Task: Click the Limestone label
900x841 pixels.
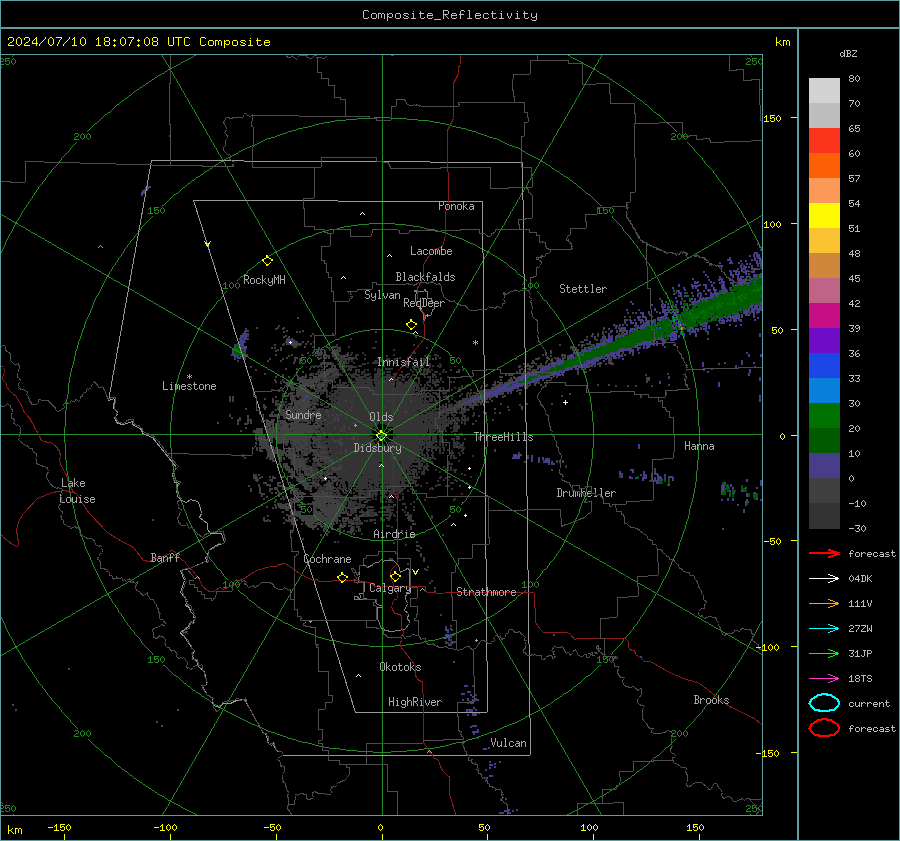Action: click(189, 386)
